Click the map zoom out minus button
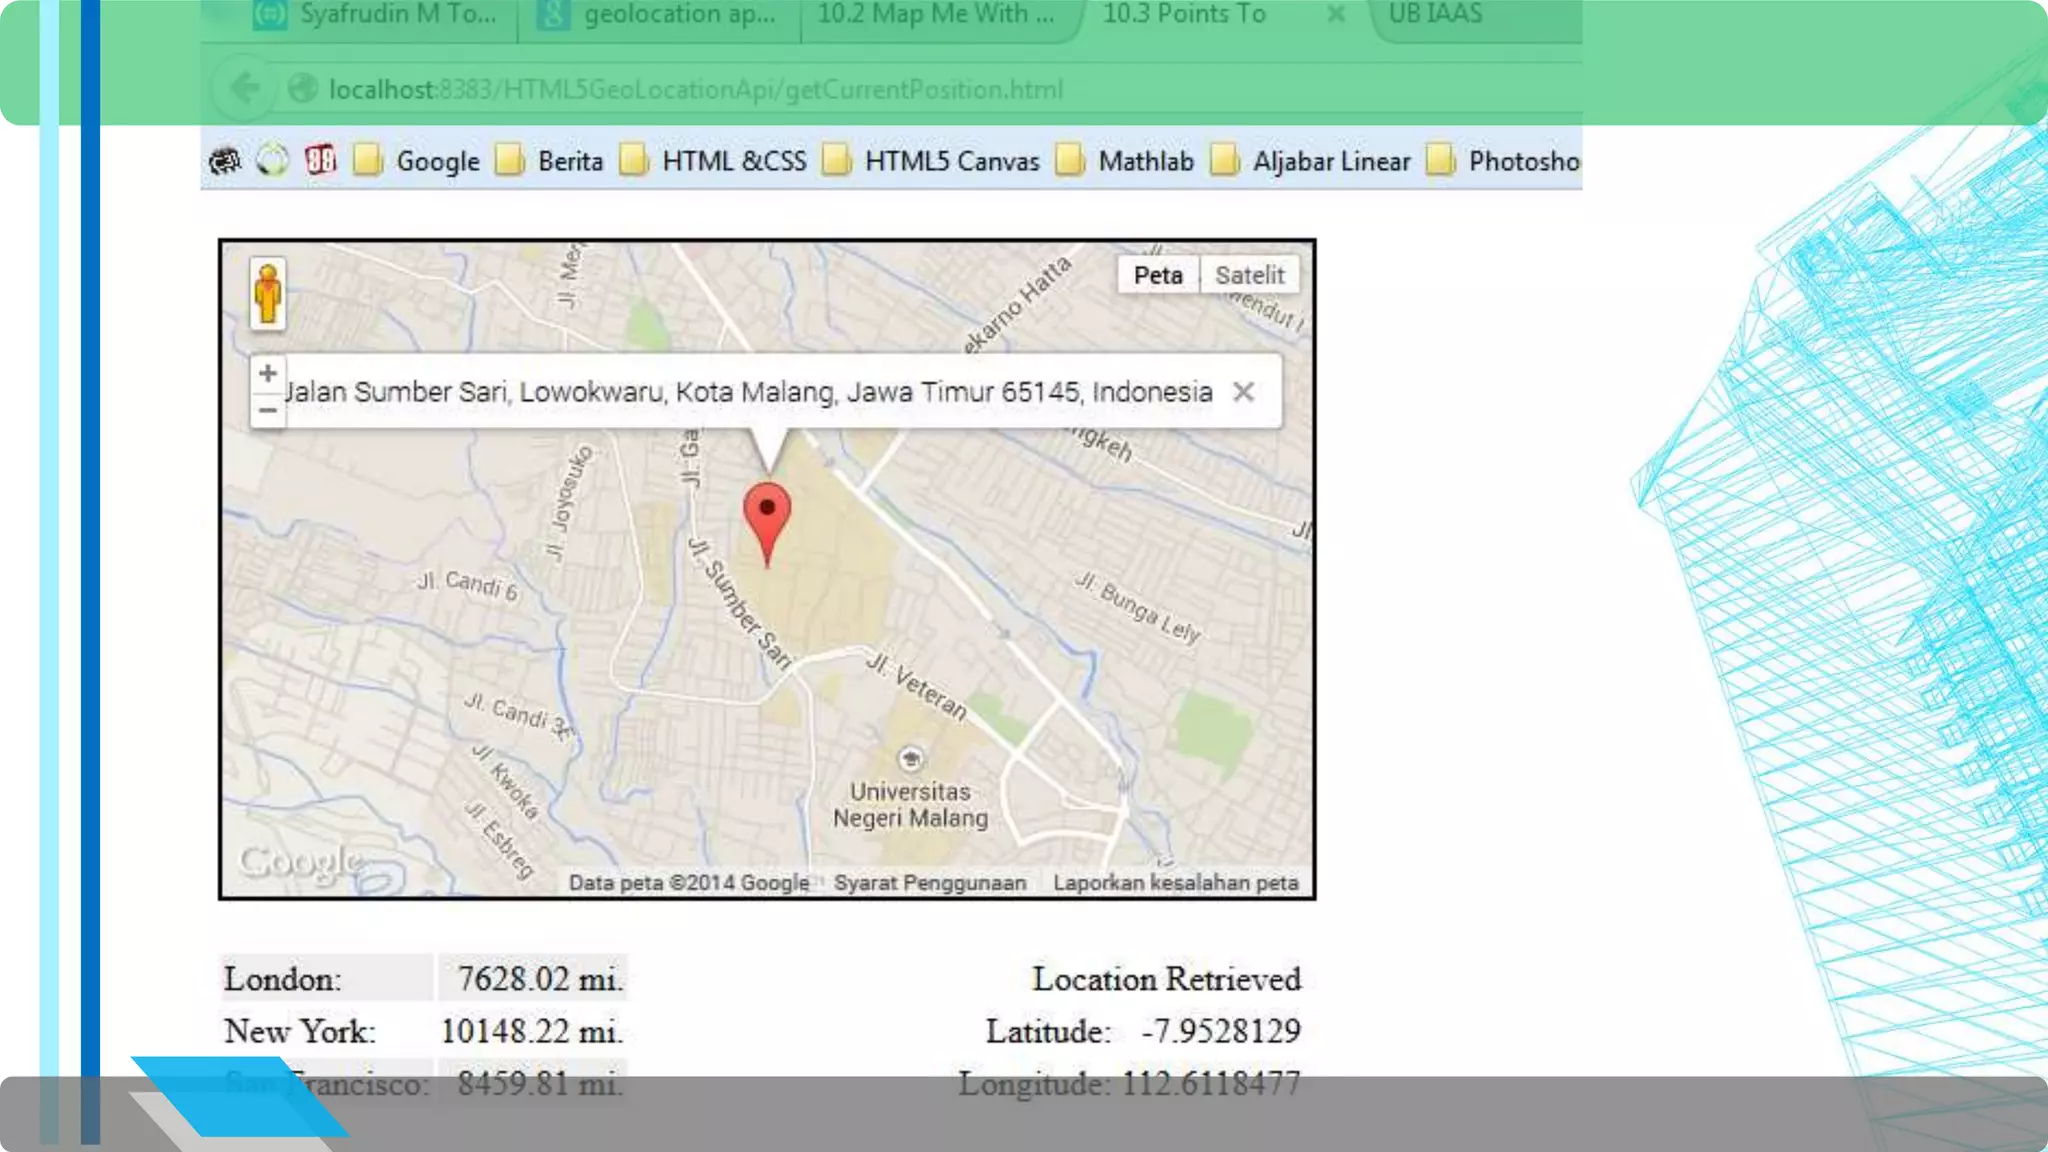Viewport: 2048px width, 1152px height. (x=267, y=410)
